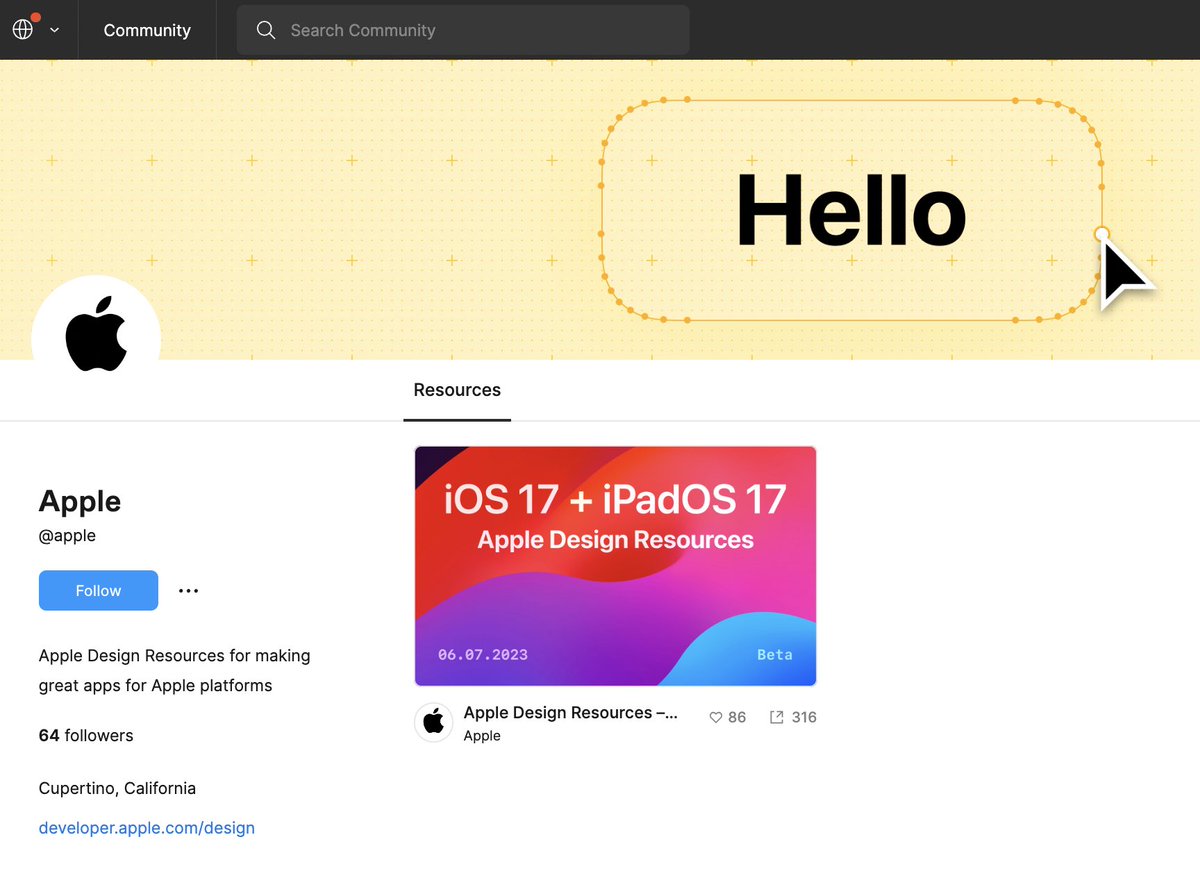
Task: Open the Community tab in top bar
Action: click(x=147, y=30)
